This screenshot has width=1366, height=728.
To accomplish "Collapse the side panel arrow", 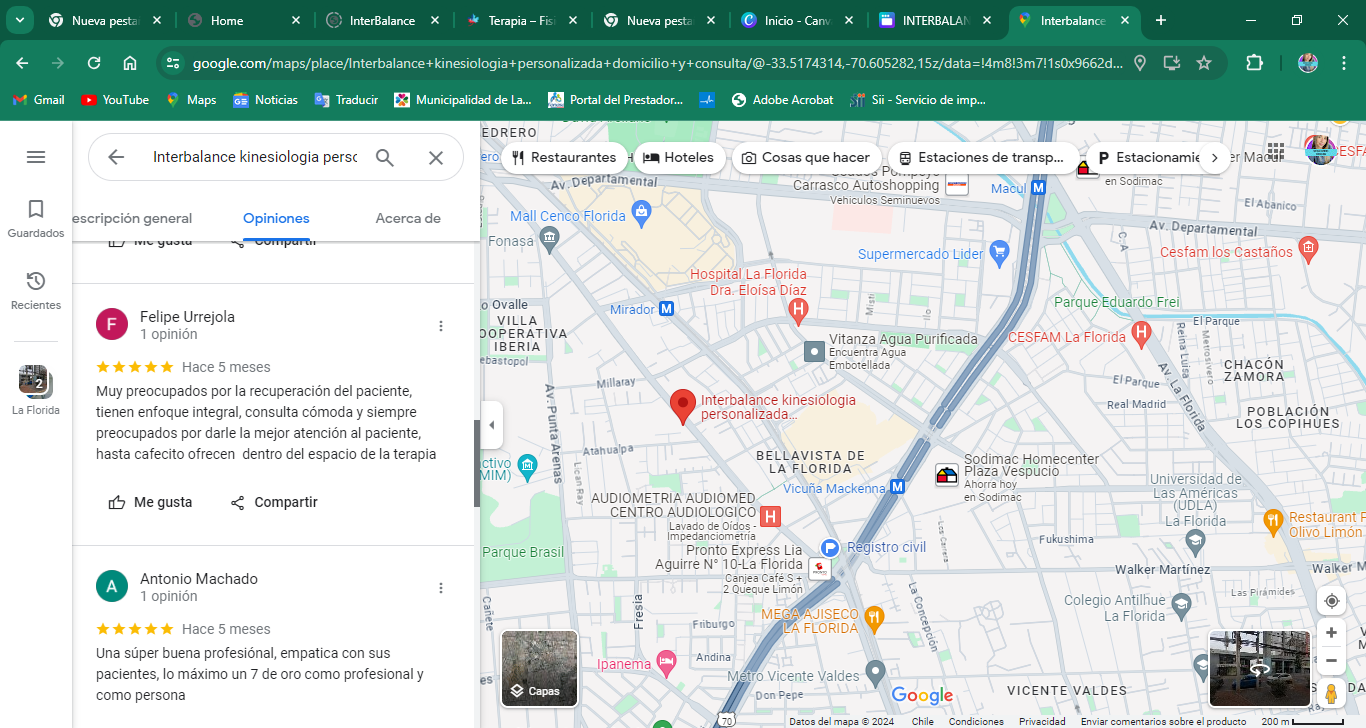I will tap(491, 425).
